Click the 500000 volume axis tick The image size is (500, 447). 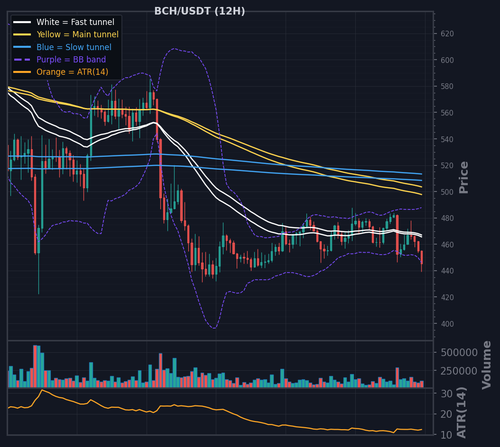[x=459, y=352]
